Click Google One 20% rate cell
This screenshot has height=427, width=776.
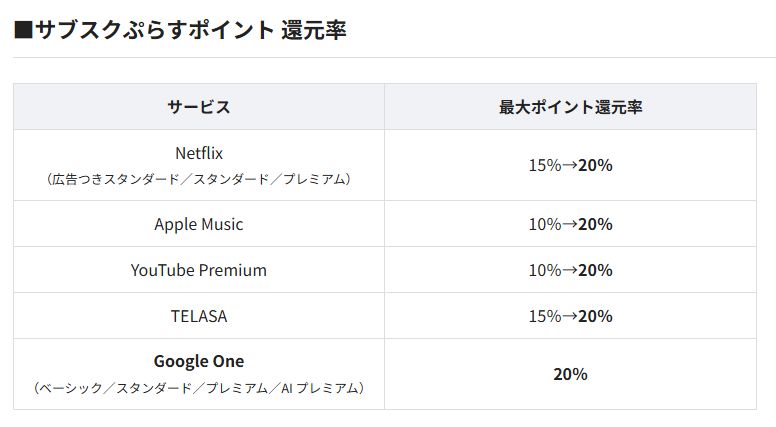(570, 374)
